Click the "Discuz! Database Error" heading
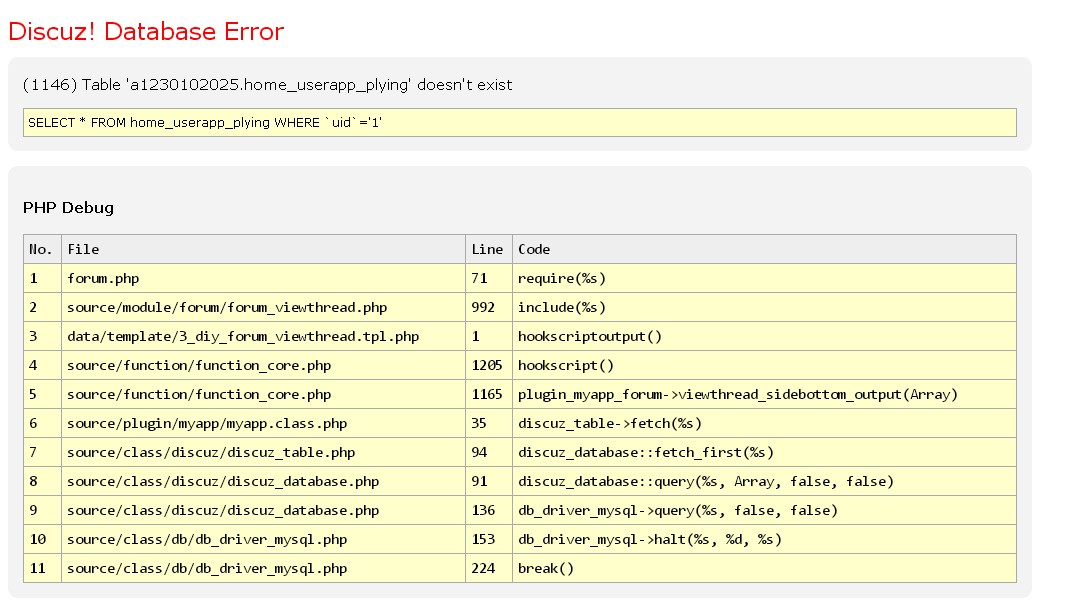The width and height of the screenshot is (1086, 608). coord(146,32)
